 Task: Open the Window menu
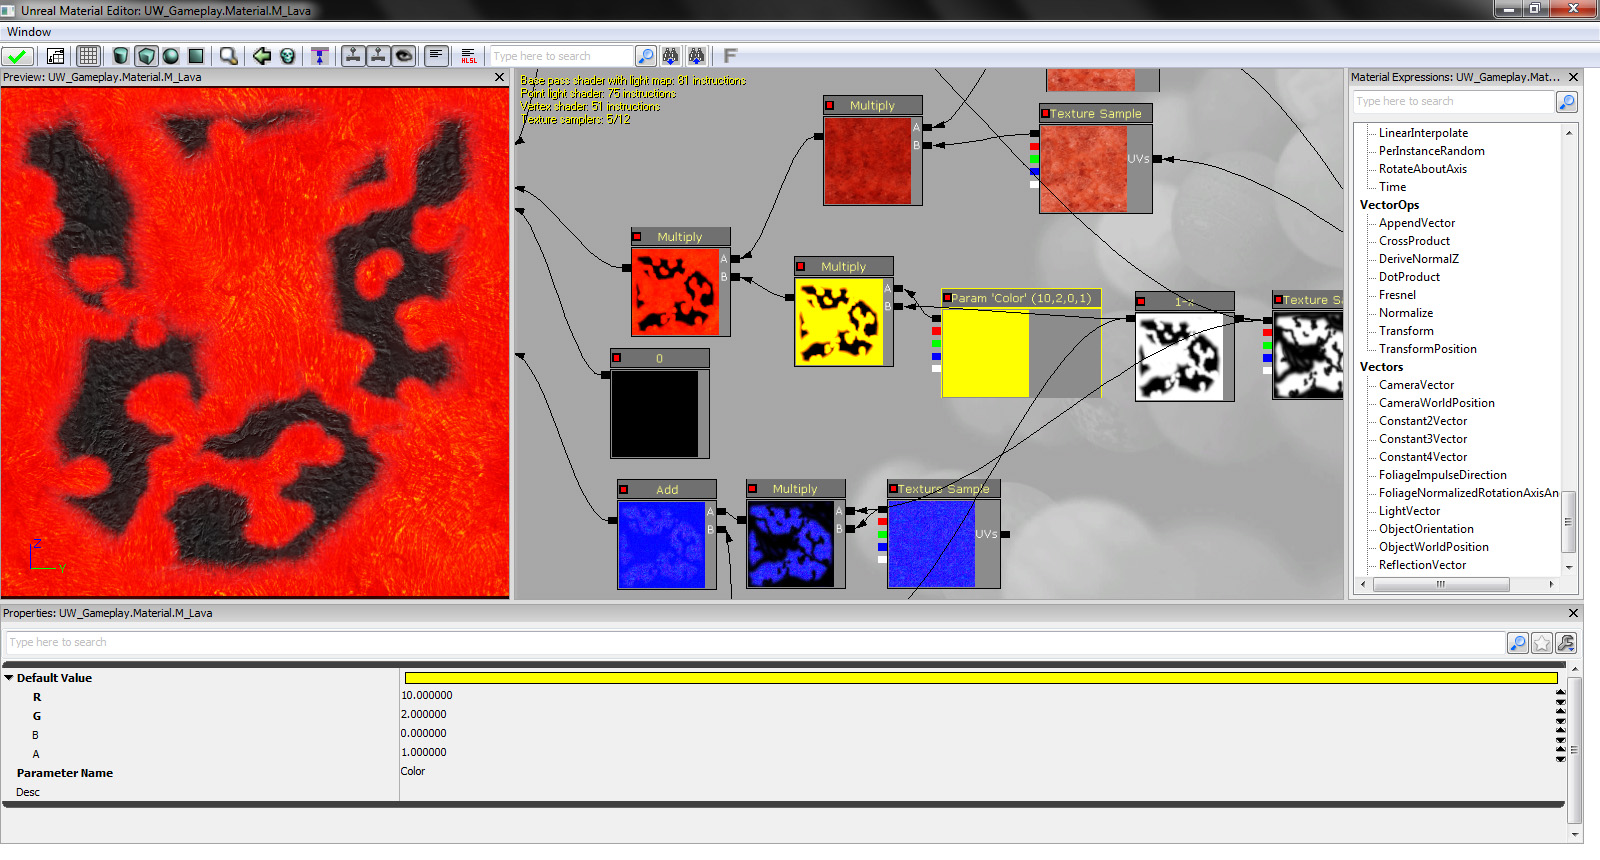click(29, 32)
